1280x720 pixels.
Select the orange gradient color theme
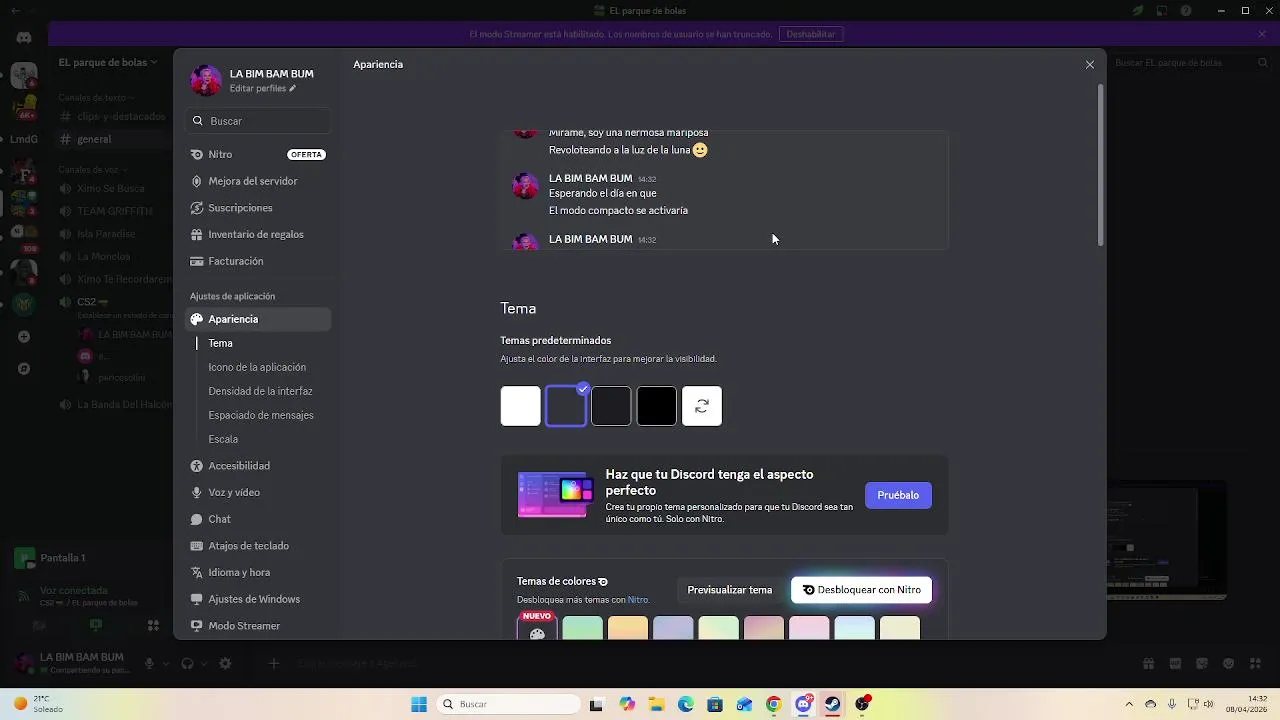pyautogui.click(x=628, y=628)
